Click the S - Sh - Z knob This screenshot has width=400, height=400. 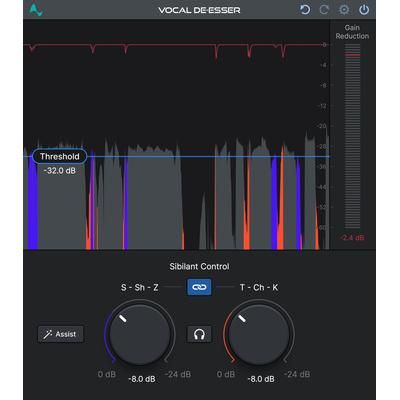(140, 334)
